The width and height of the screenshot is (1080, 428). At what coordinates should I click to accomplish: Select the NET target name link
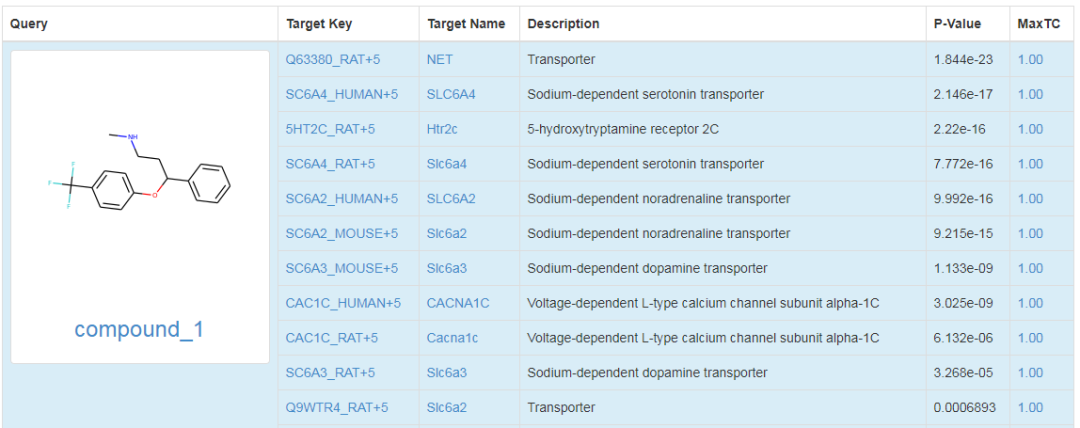439,60
